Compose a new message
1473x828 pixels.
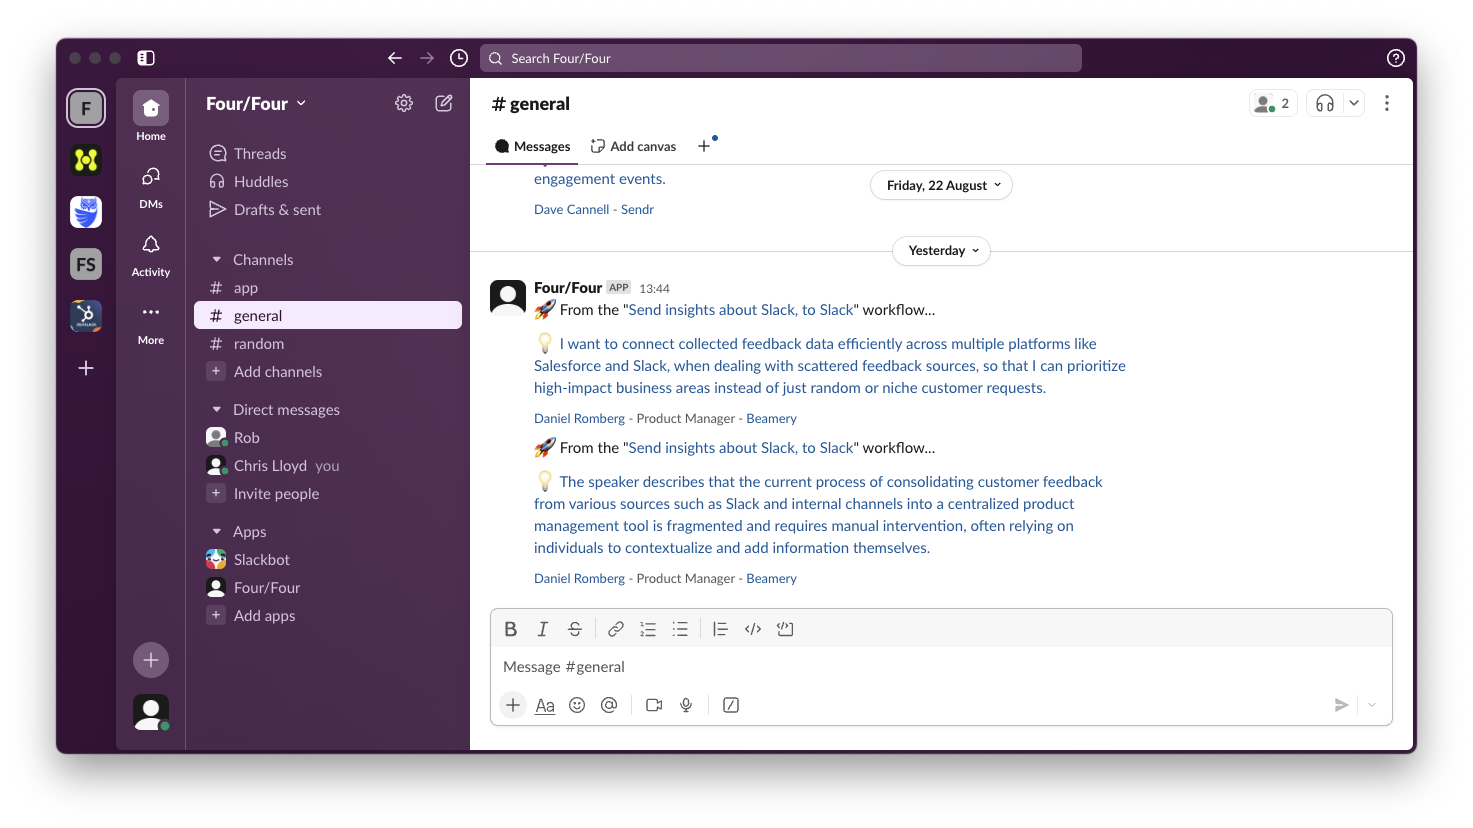444,103
